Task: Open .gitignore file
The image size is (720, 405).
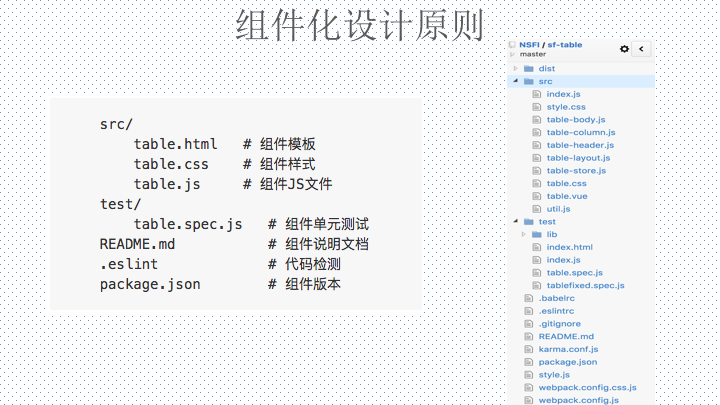Action: [560, 324]
